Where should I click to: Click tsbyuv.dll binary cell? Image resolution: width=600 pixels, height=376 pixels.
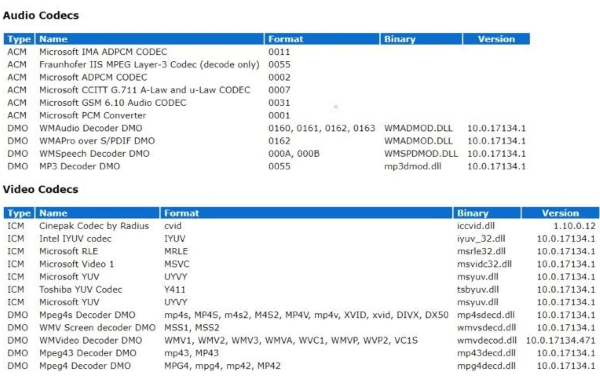[478, 290]
